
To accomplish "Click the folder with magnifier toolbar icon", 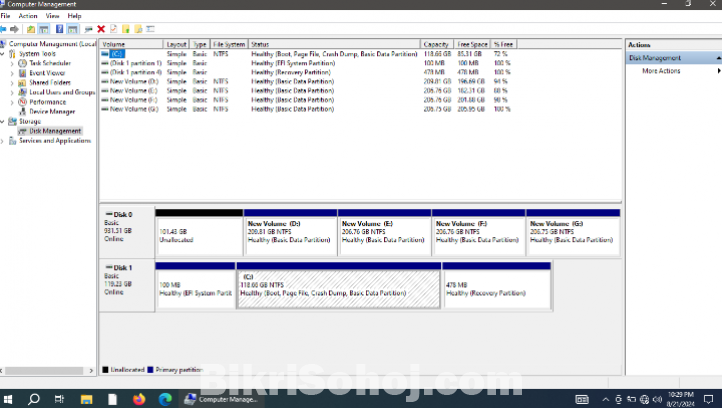I will 138,29.
